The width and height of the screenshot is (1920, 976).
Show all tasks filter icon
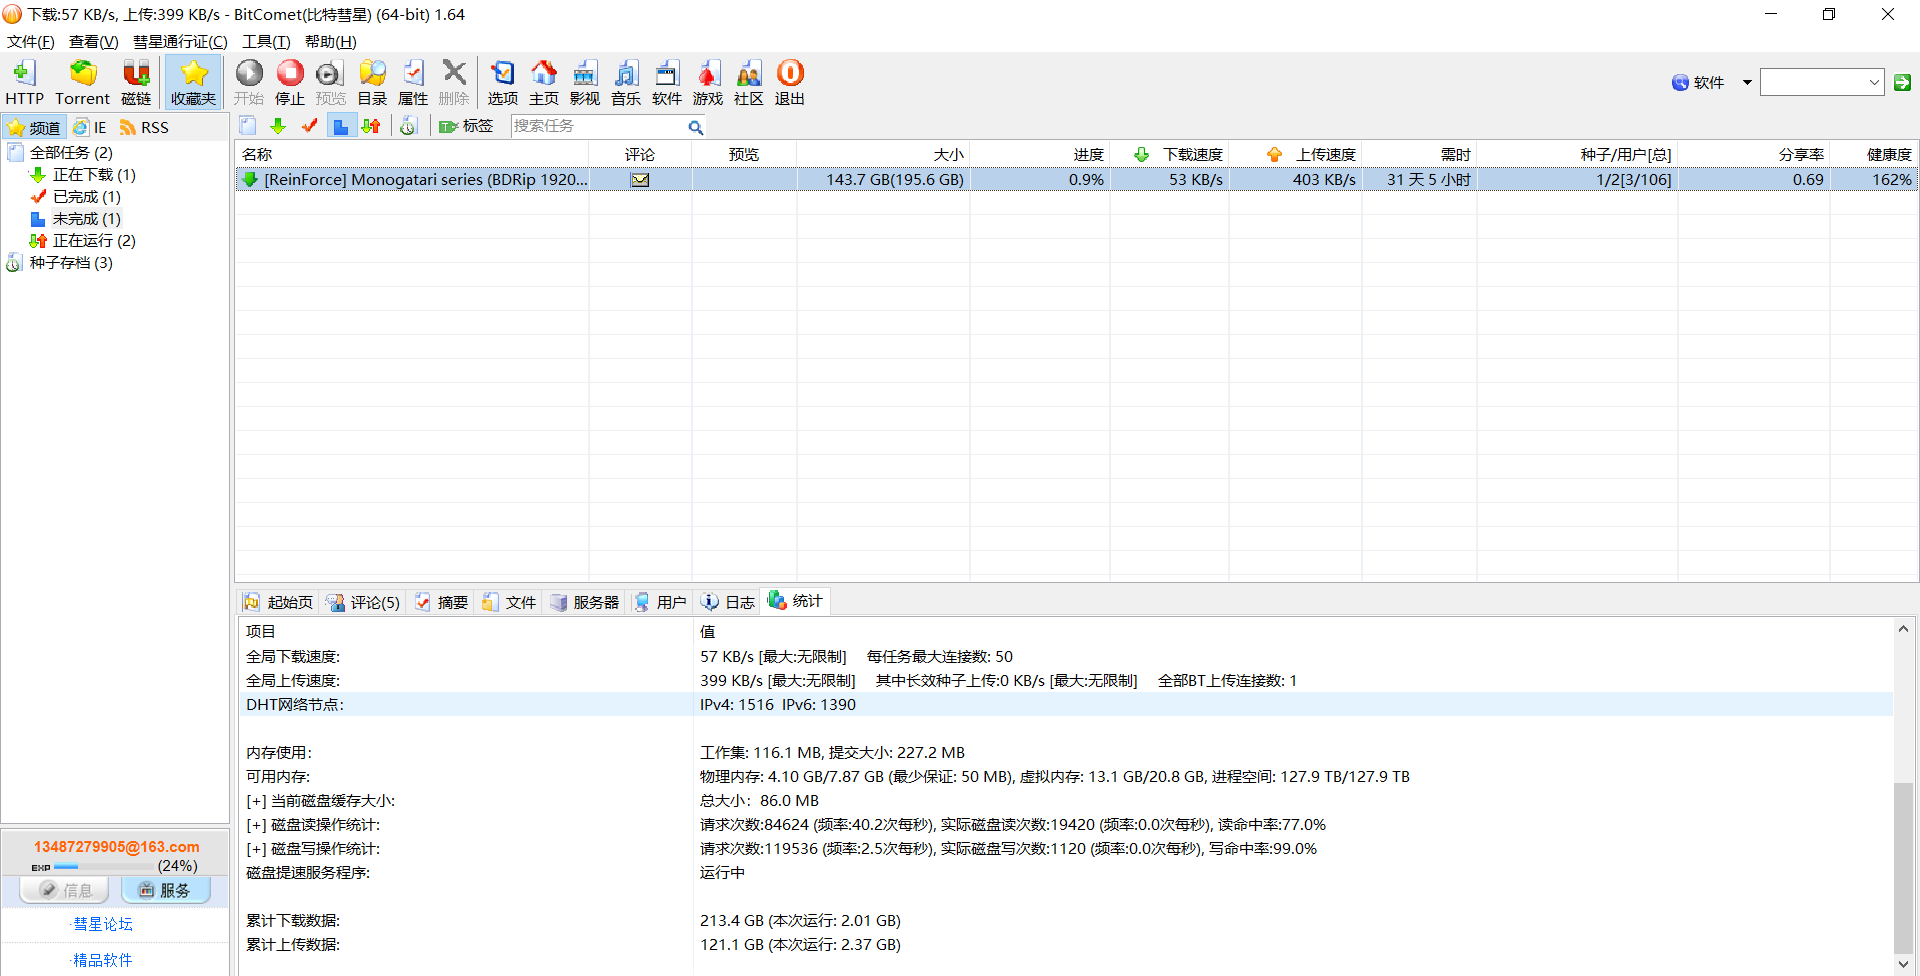pos(248,126)
